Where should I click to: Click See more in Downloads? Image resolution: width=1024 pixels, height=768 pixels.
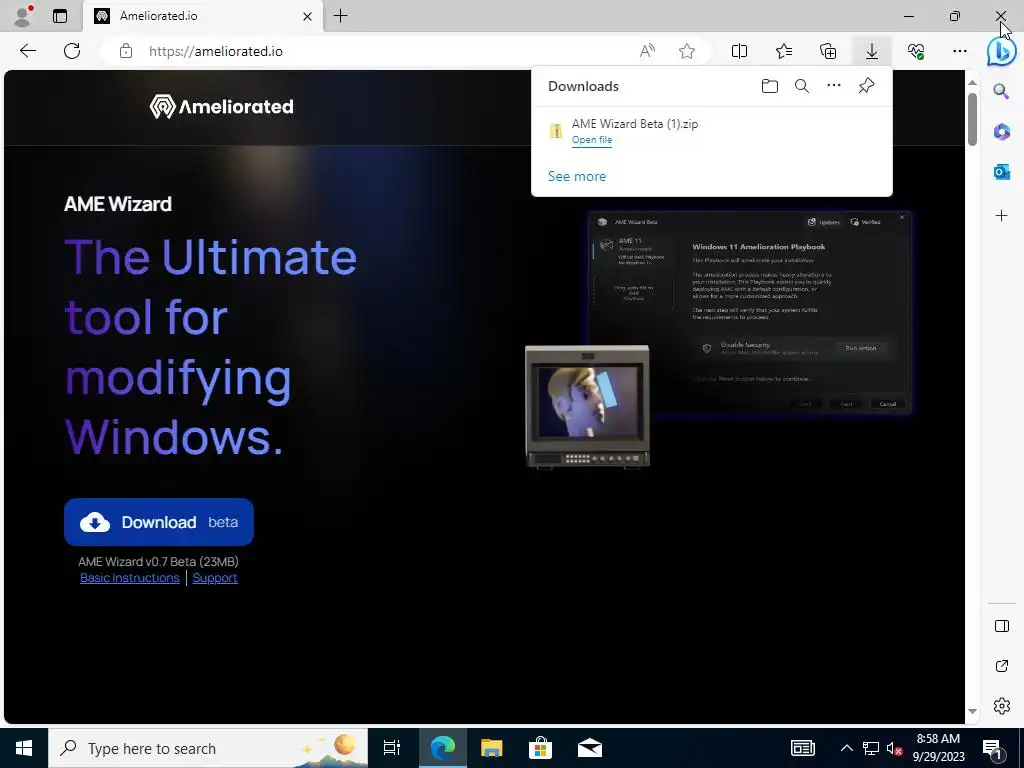pyautogui.click(x=577, y=176)
